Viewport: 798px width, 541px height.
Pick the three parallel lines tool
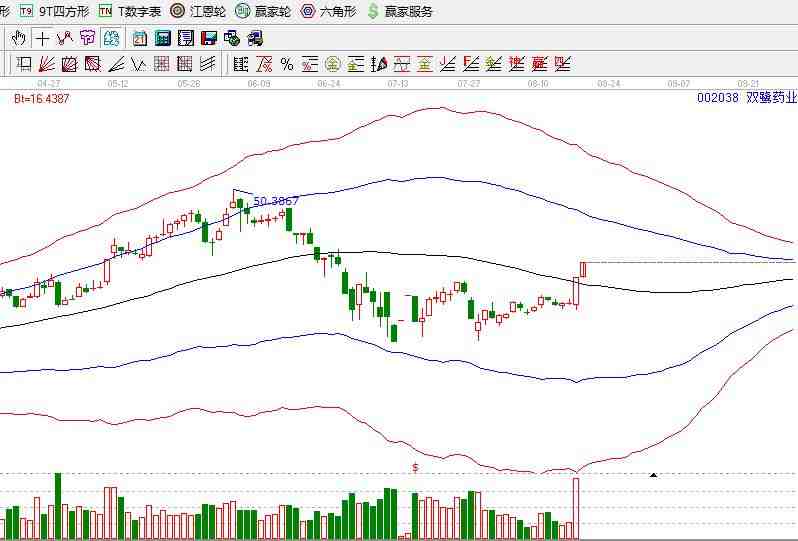[208, 64]
